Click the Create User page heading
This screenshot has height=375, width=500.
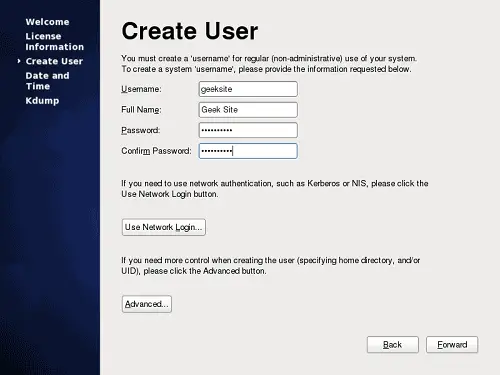click(190, 31)
